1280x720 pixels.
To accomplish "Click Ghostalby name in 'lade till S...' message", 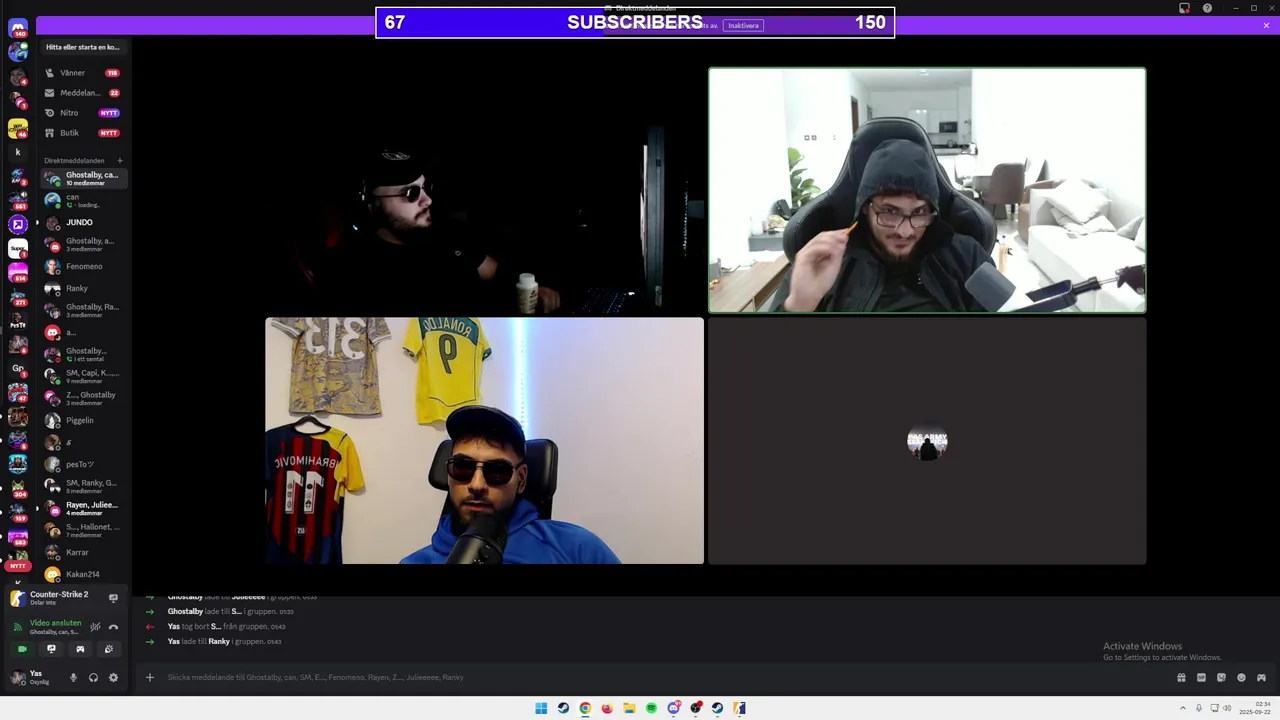I will 185,611.
